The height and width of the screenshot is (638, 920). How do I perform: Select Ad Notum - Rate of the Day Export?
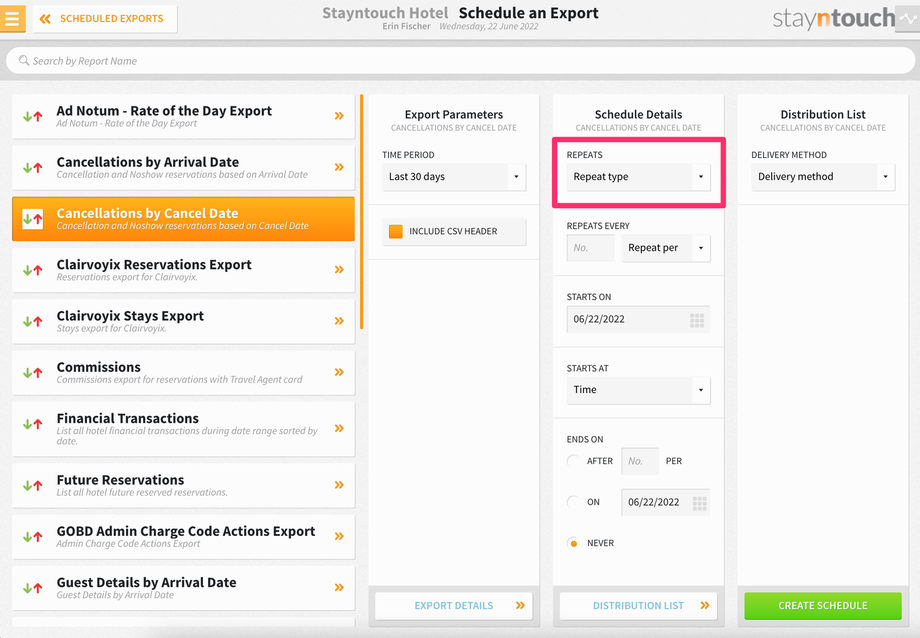[184, 116]
